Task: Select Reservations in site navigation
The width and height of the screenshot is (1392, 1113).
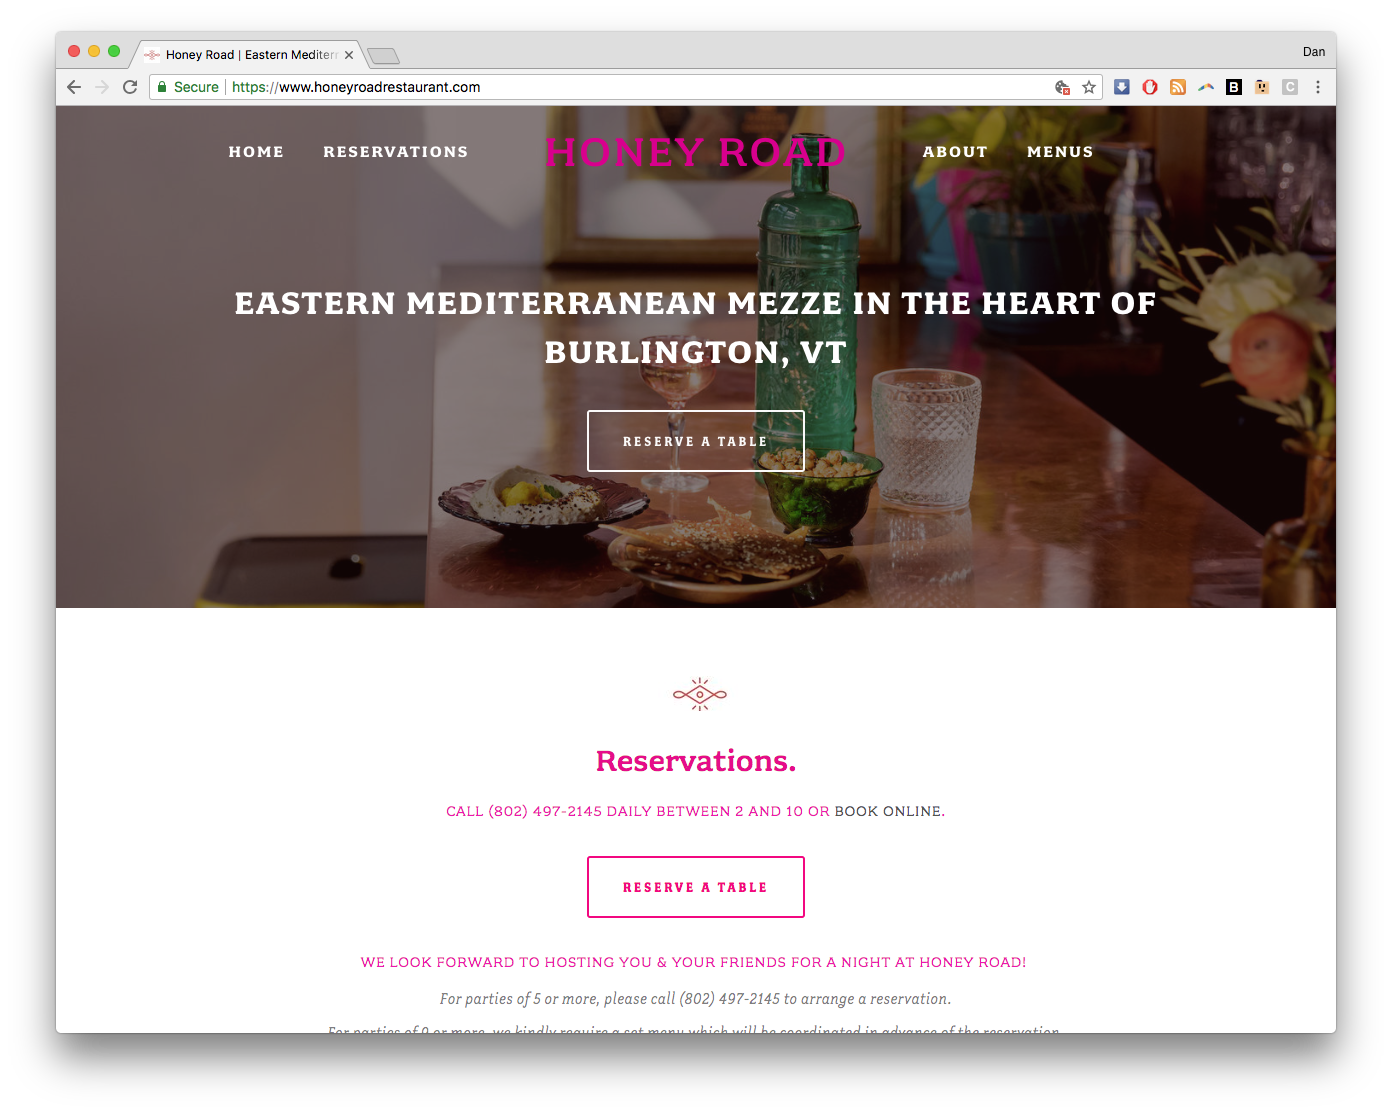Action: [x=396, y=152]
